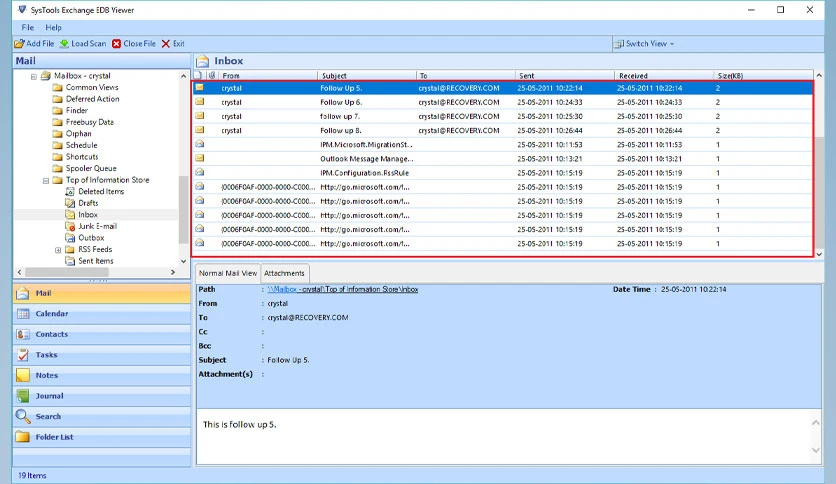This screenshot has width=836, height=484.
Task: Open the Junk E-mail folder icon
Action: [x=69, y=227]
